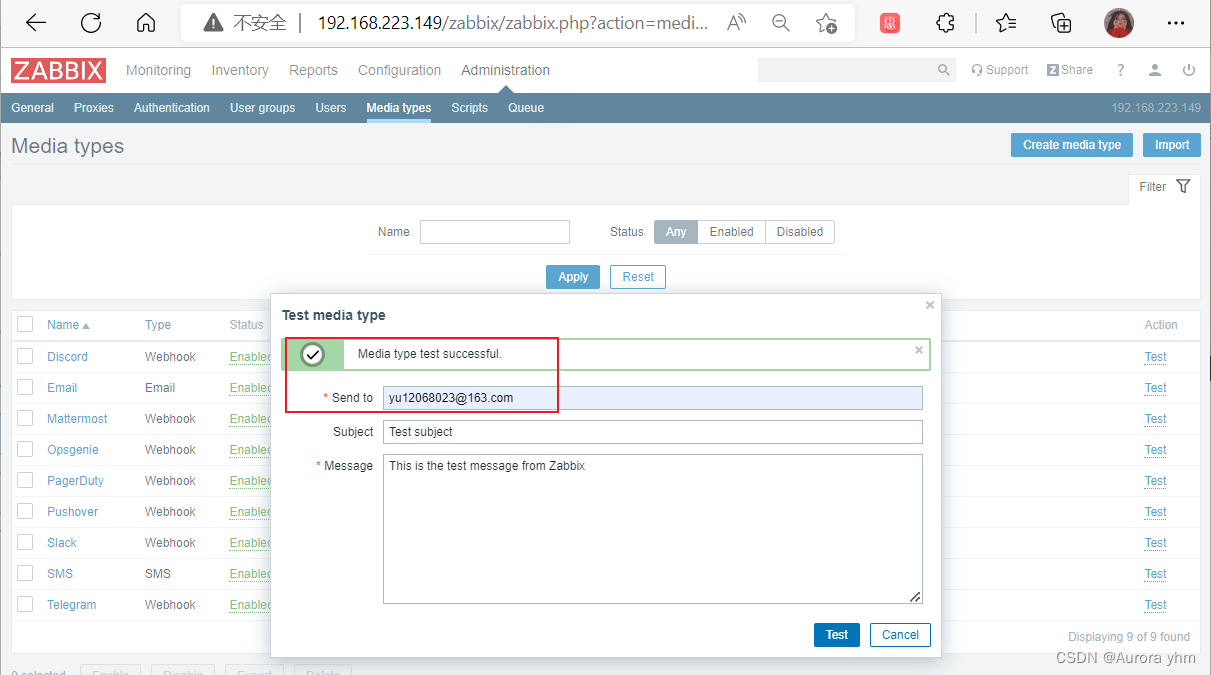Switch to the Proxies submenu
This screenshot has width=1211, height=675.
click(x=94, y=108)
